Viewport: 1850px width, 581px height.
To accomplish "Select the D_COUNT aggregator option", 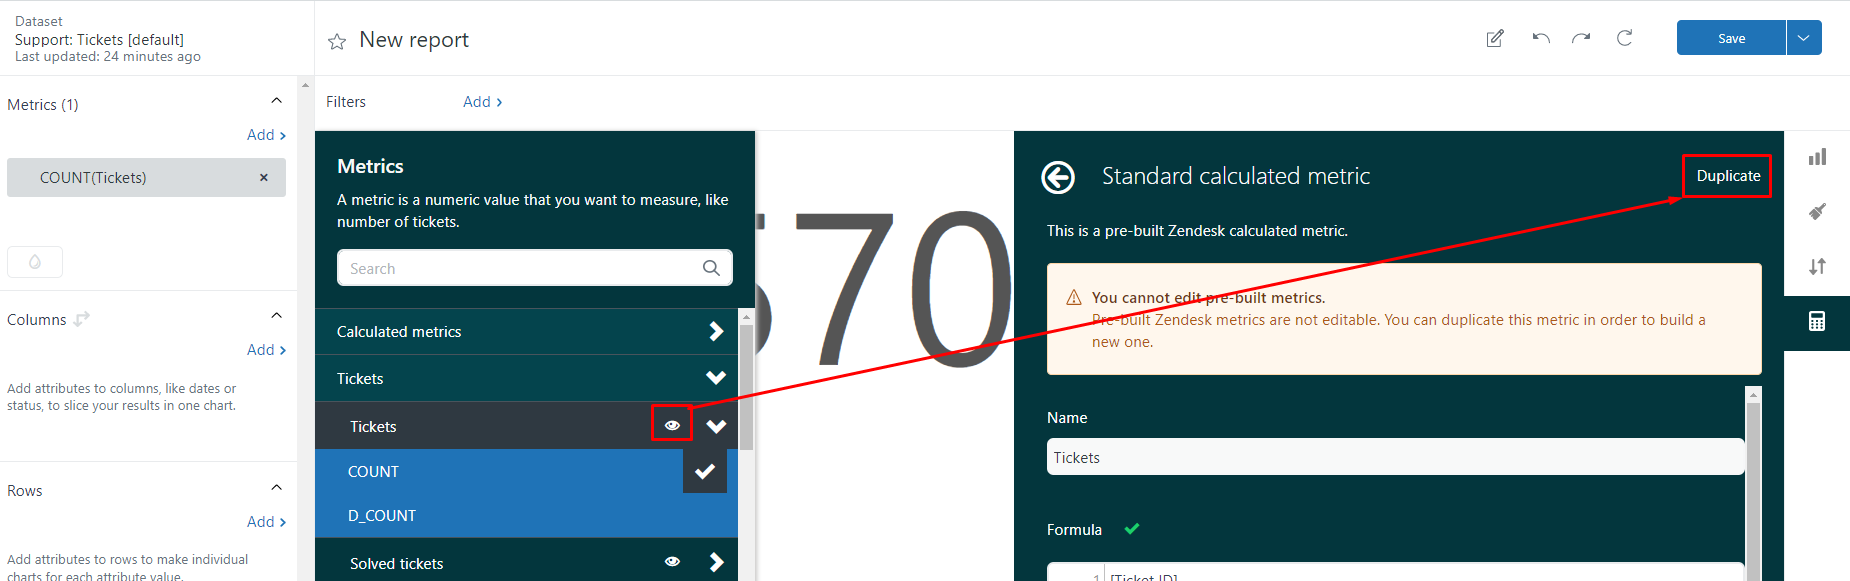I will pos(382,516).
